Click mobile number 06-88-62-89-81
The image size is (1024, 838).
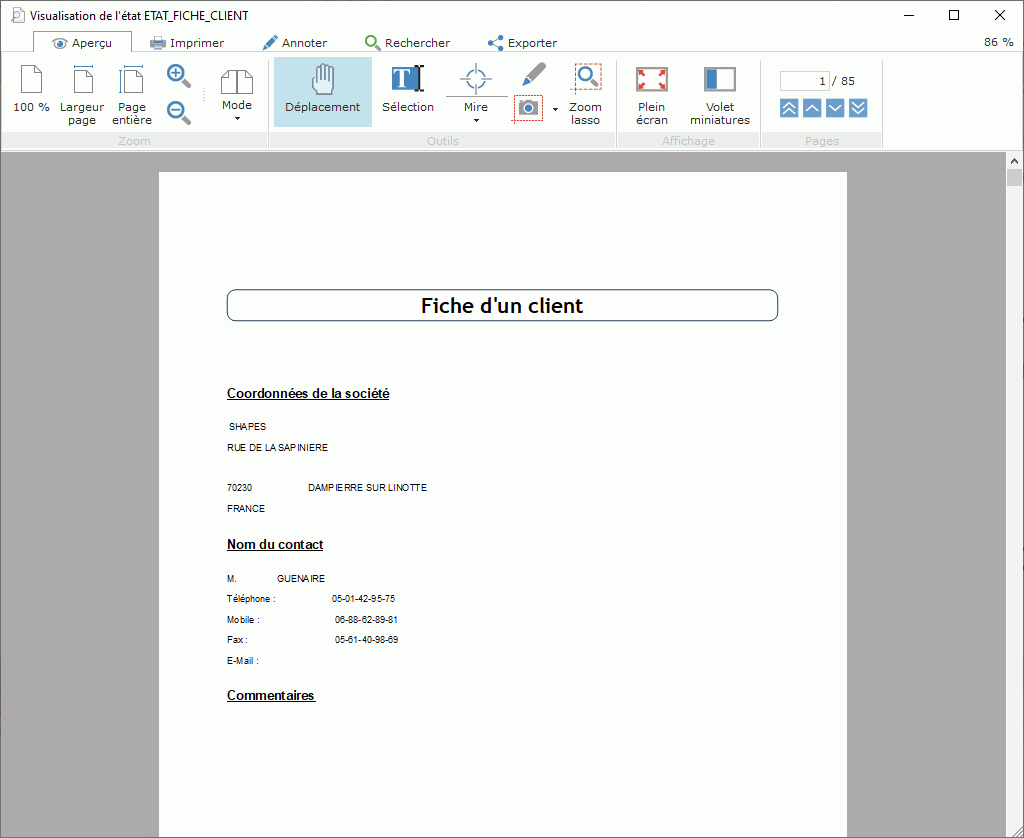366,619
